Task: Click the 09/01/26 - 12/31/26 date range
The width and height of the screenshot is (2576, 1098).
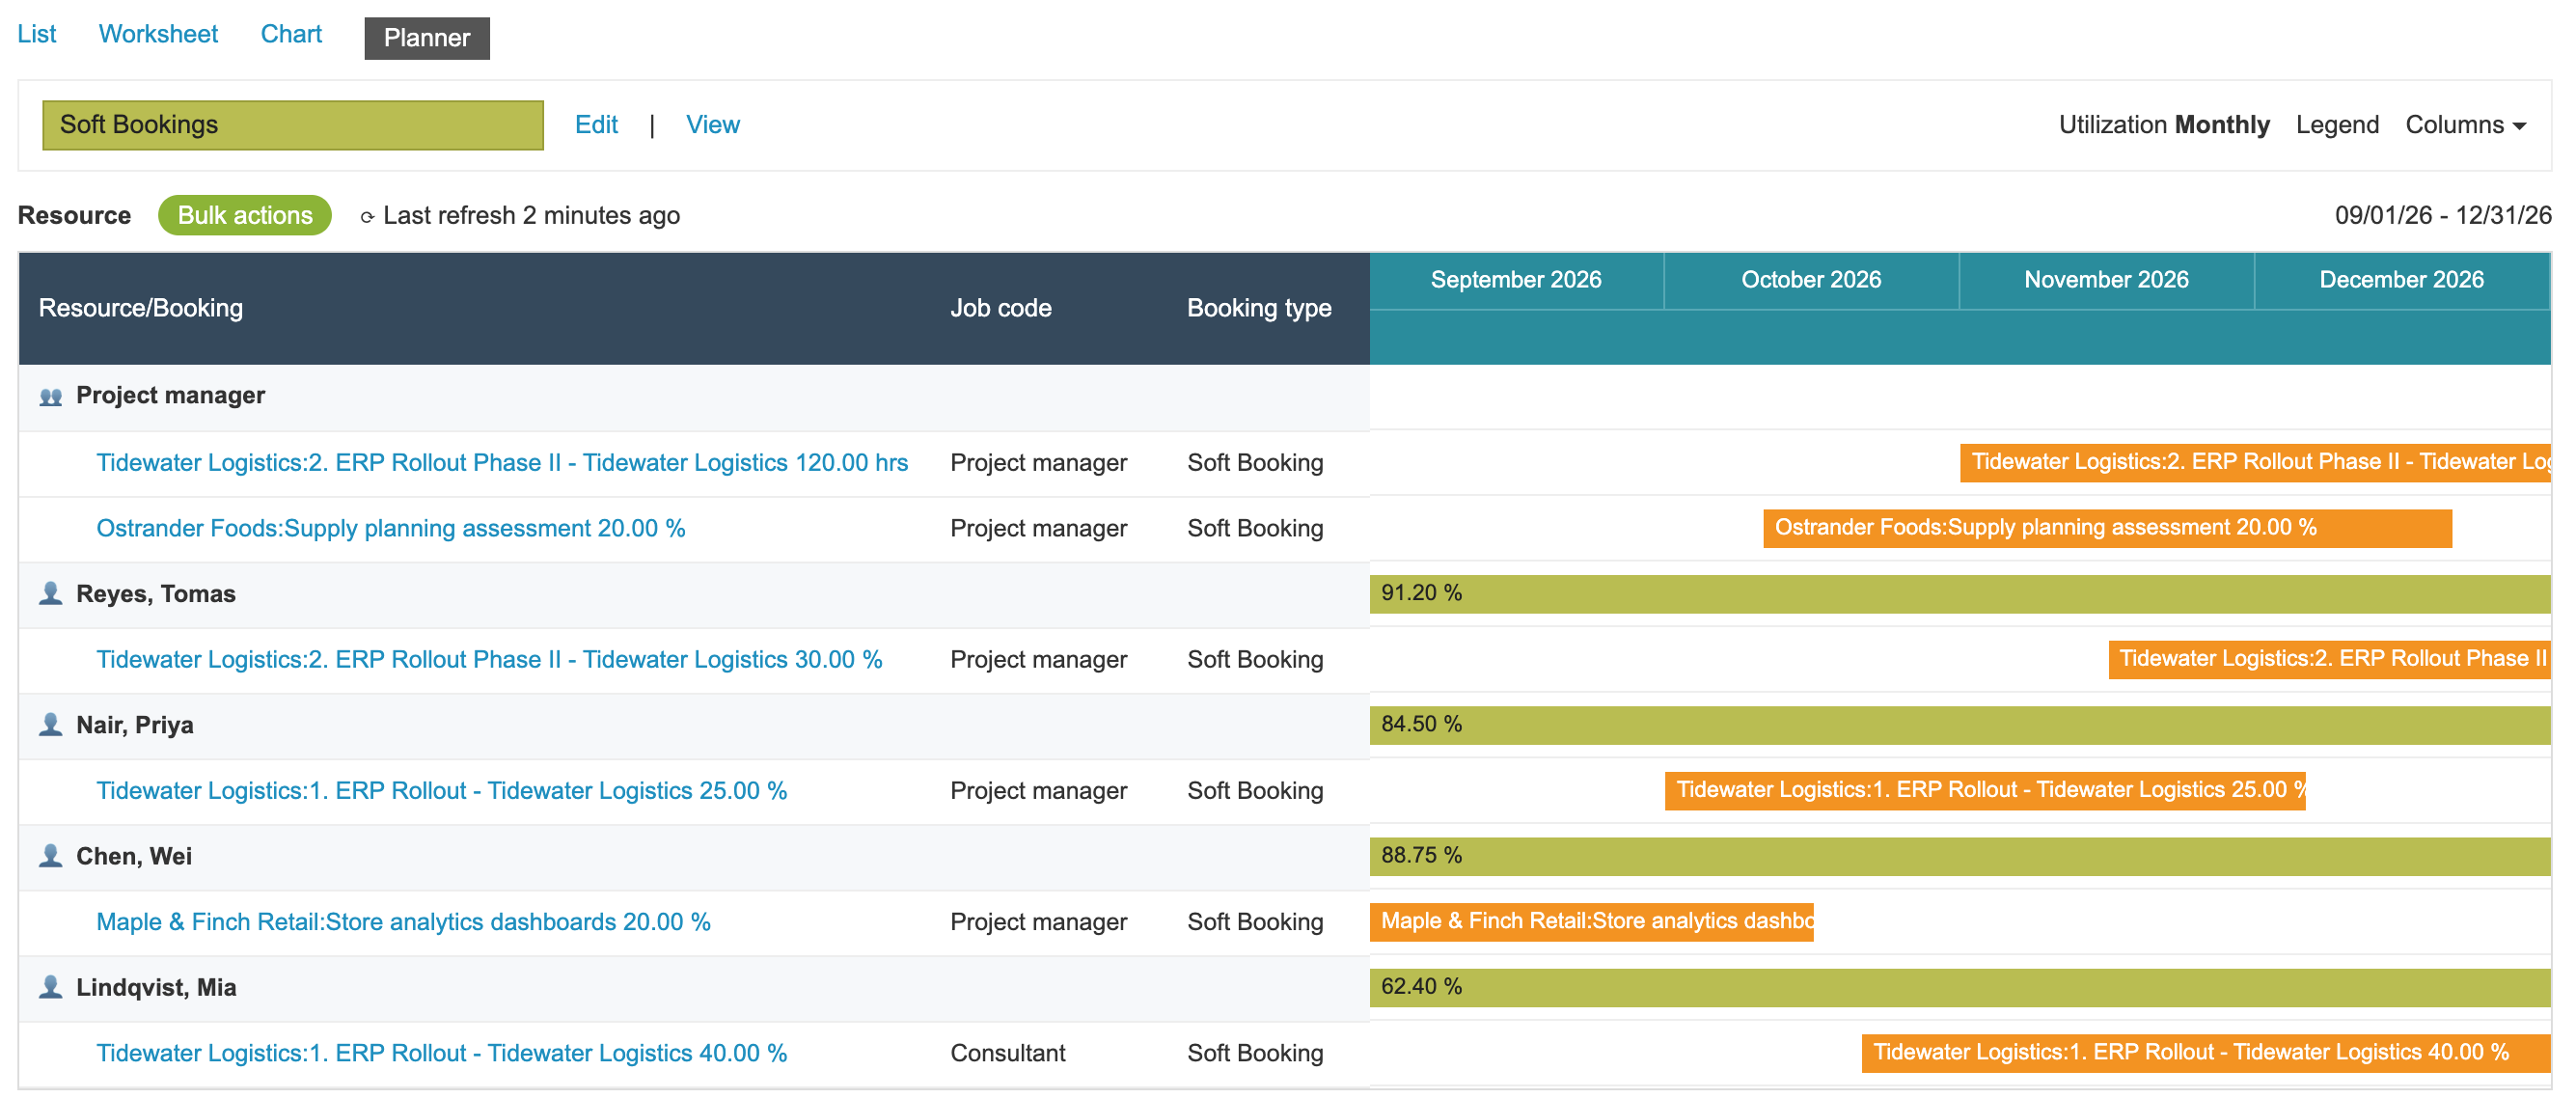Action: (2442, 216)
